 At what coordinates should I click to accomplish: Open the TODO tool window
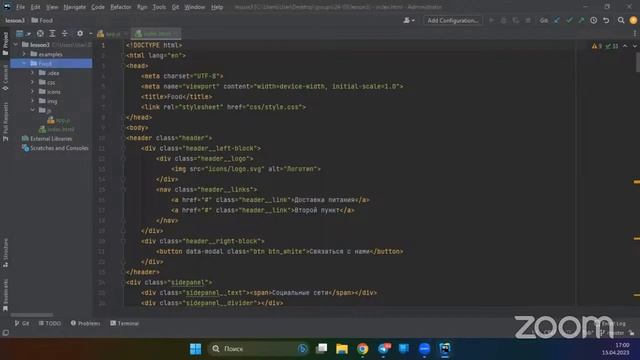(50, 323)
